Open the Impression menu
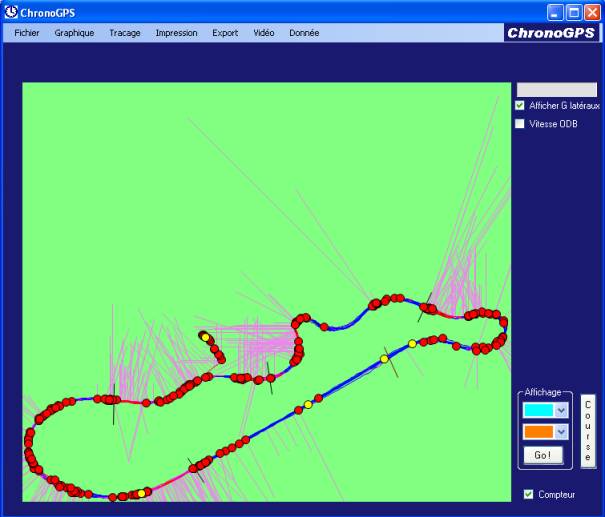Viewport: 605px width, 517px height. 176,33
